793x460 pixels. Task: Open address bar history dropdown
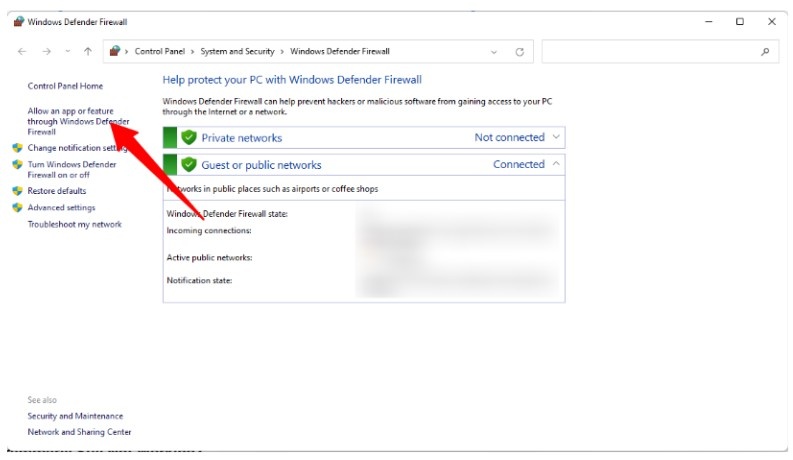(x=494, y=52)
